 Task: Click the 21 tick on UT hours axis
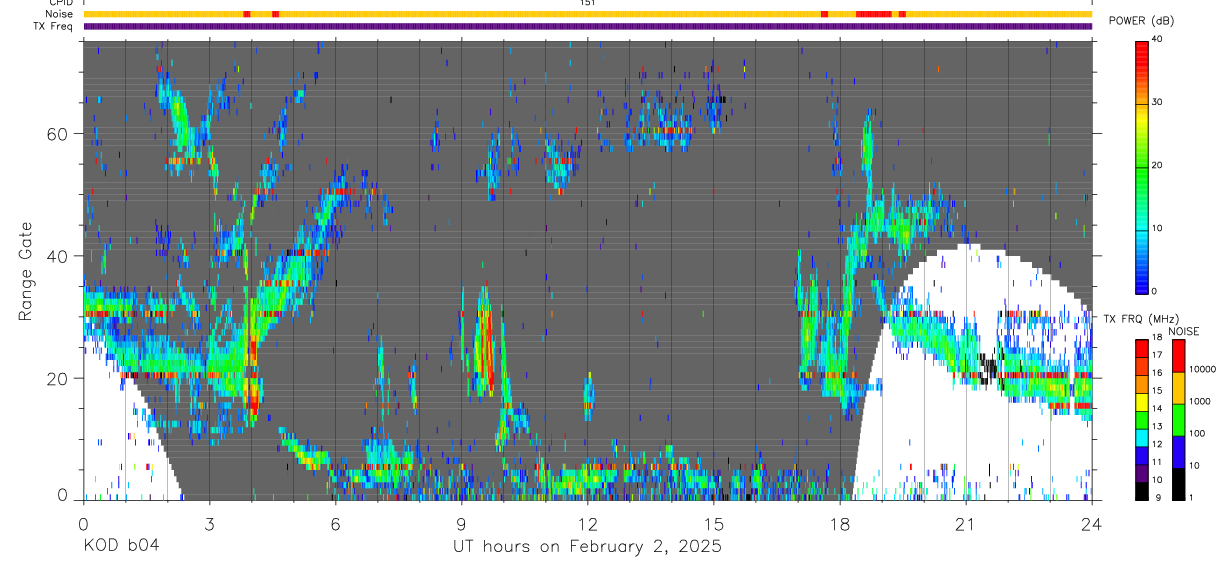(966, 522)
